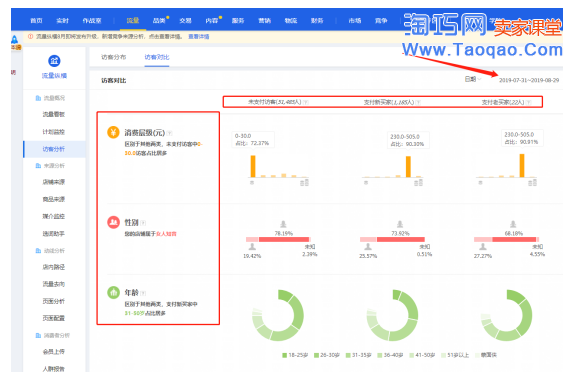Open 营销 in top navigation
The image size is (570, 383).
(x=264, y=21)
